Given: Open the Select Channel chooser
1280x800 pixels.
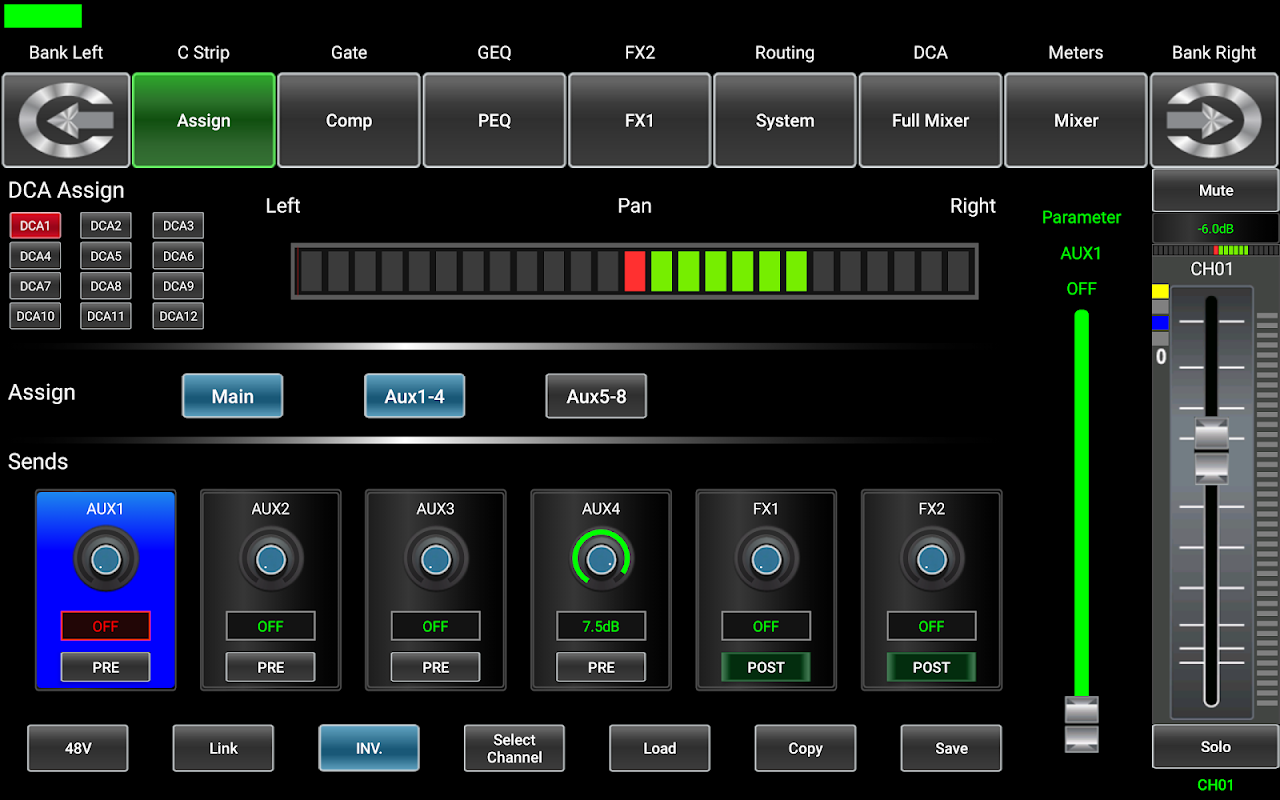Looking at the screenshot, I should pyautogui.click(x=514, y=748).
